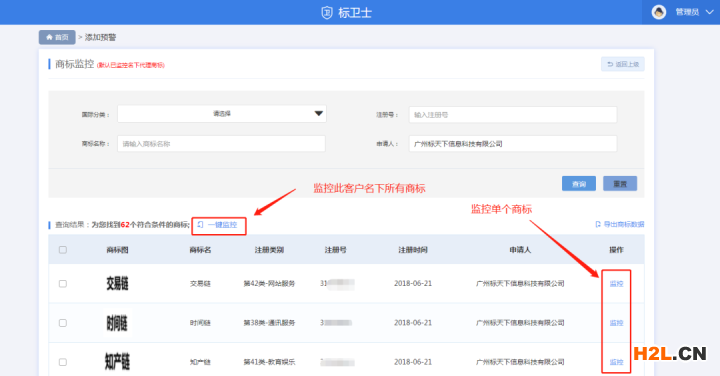This screenshot has height=376, width=720.
Task: Click 监控 link in the 知产链 row
Action: point(616,362)
